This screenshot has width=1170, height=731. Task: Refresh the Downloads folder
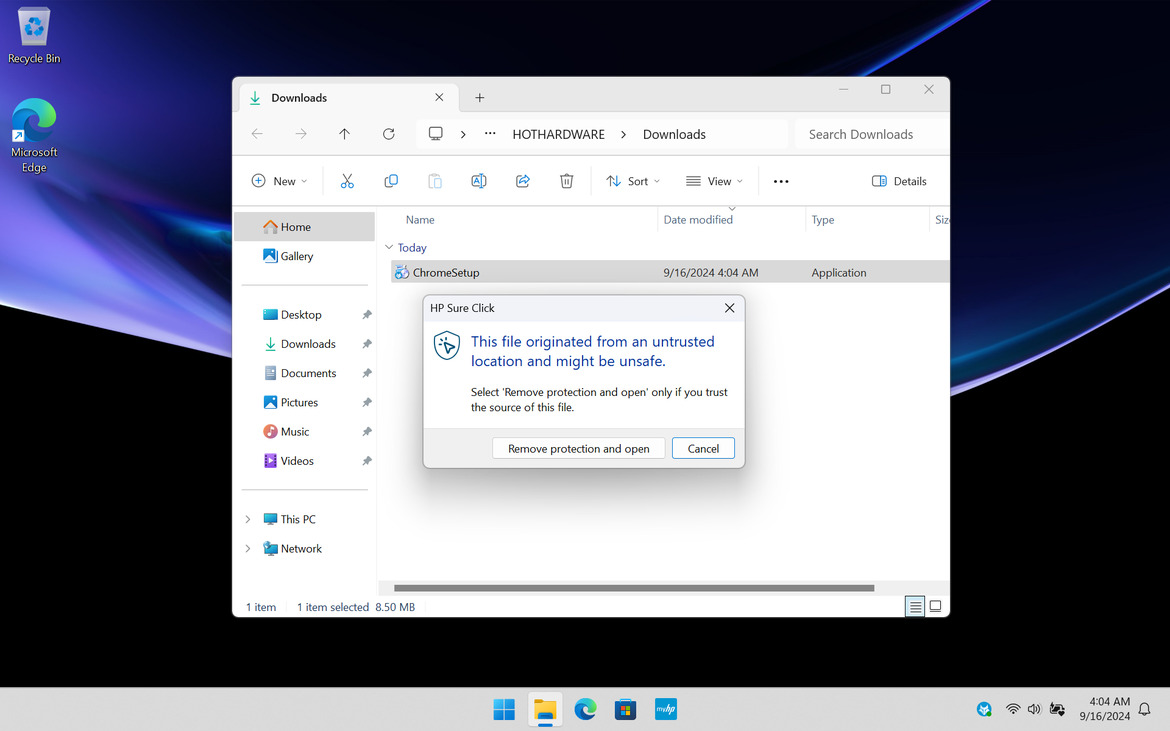[x=389, y=134]
